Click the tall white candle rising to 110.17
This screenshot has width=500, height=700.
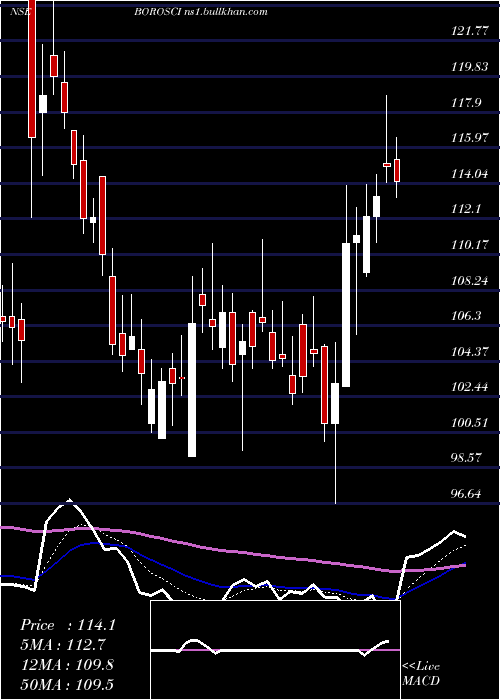(346, 315)
